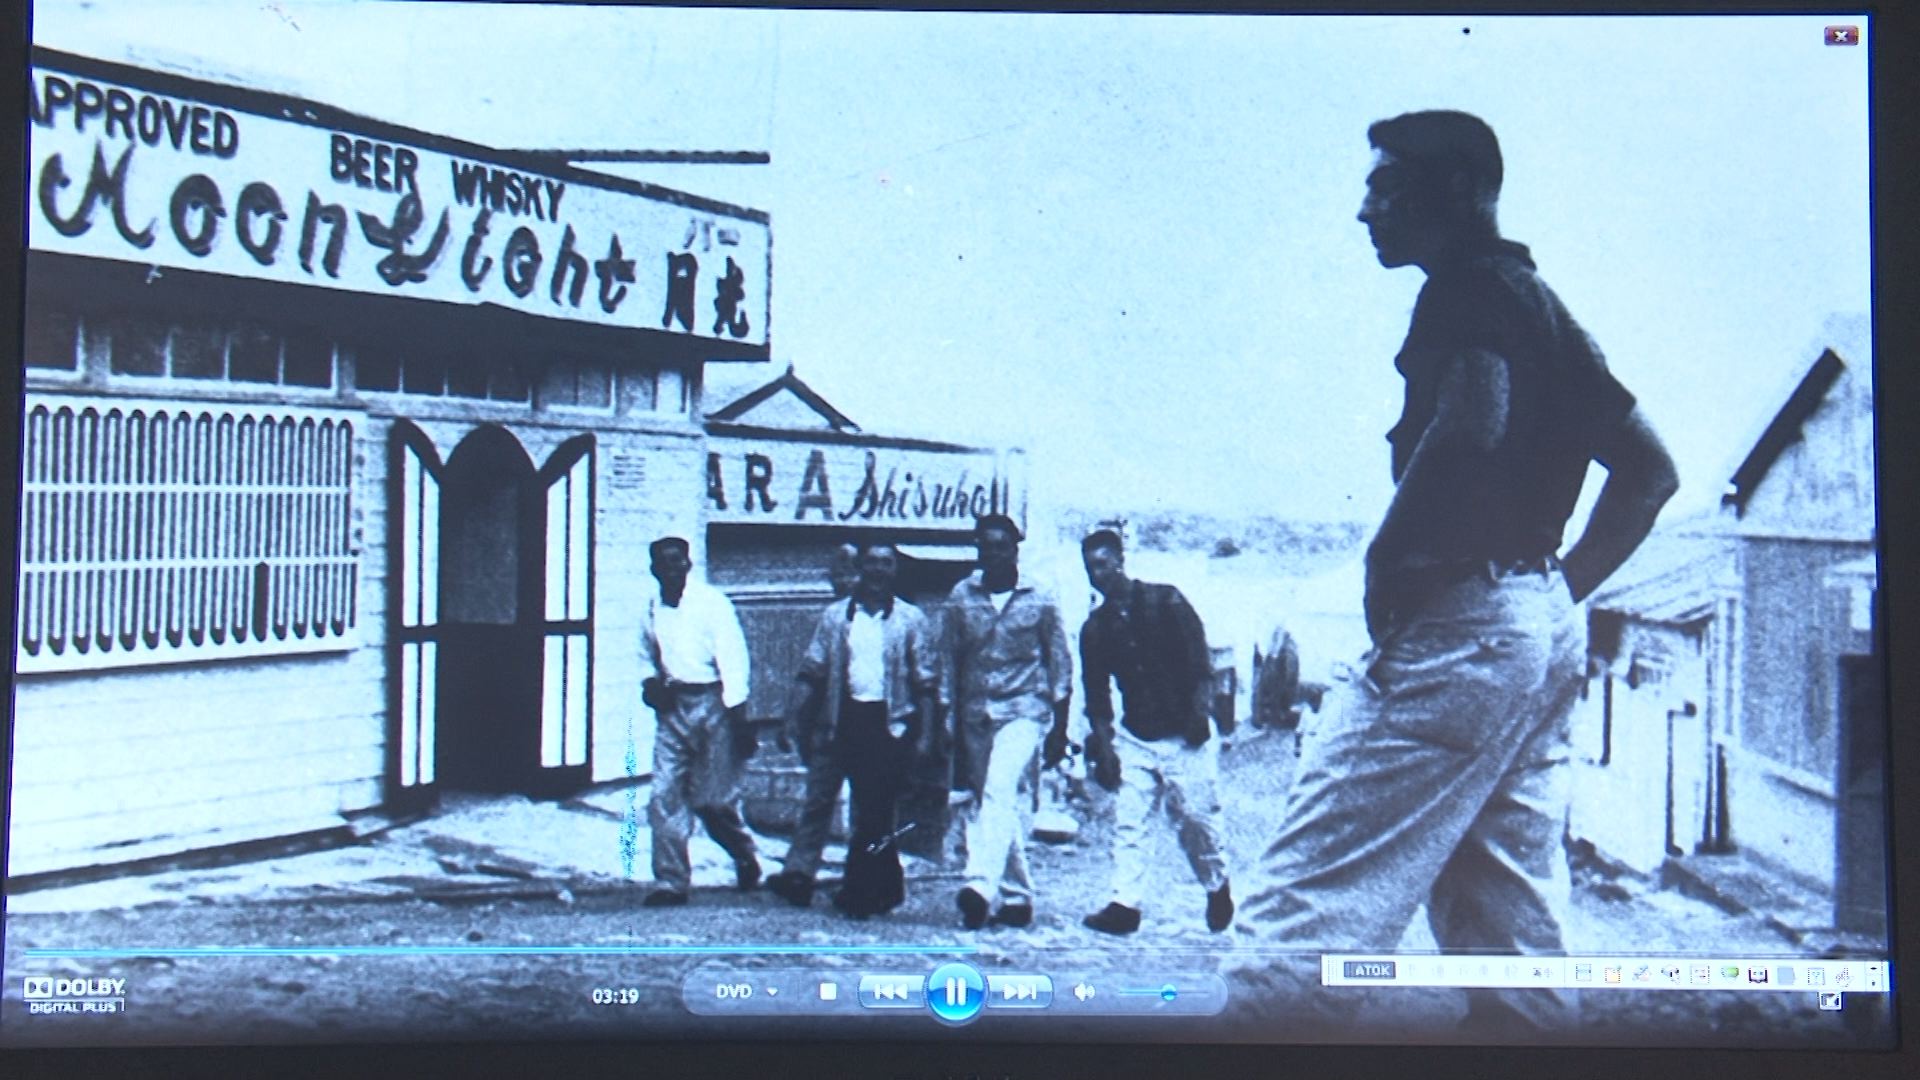1920x1080 pixels.
Task: Skip to the previous chapter
Action: tap(889, 991)
